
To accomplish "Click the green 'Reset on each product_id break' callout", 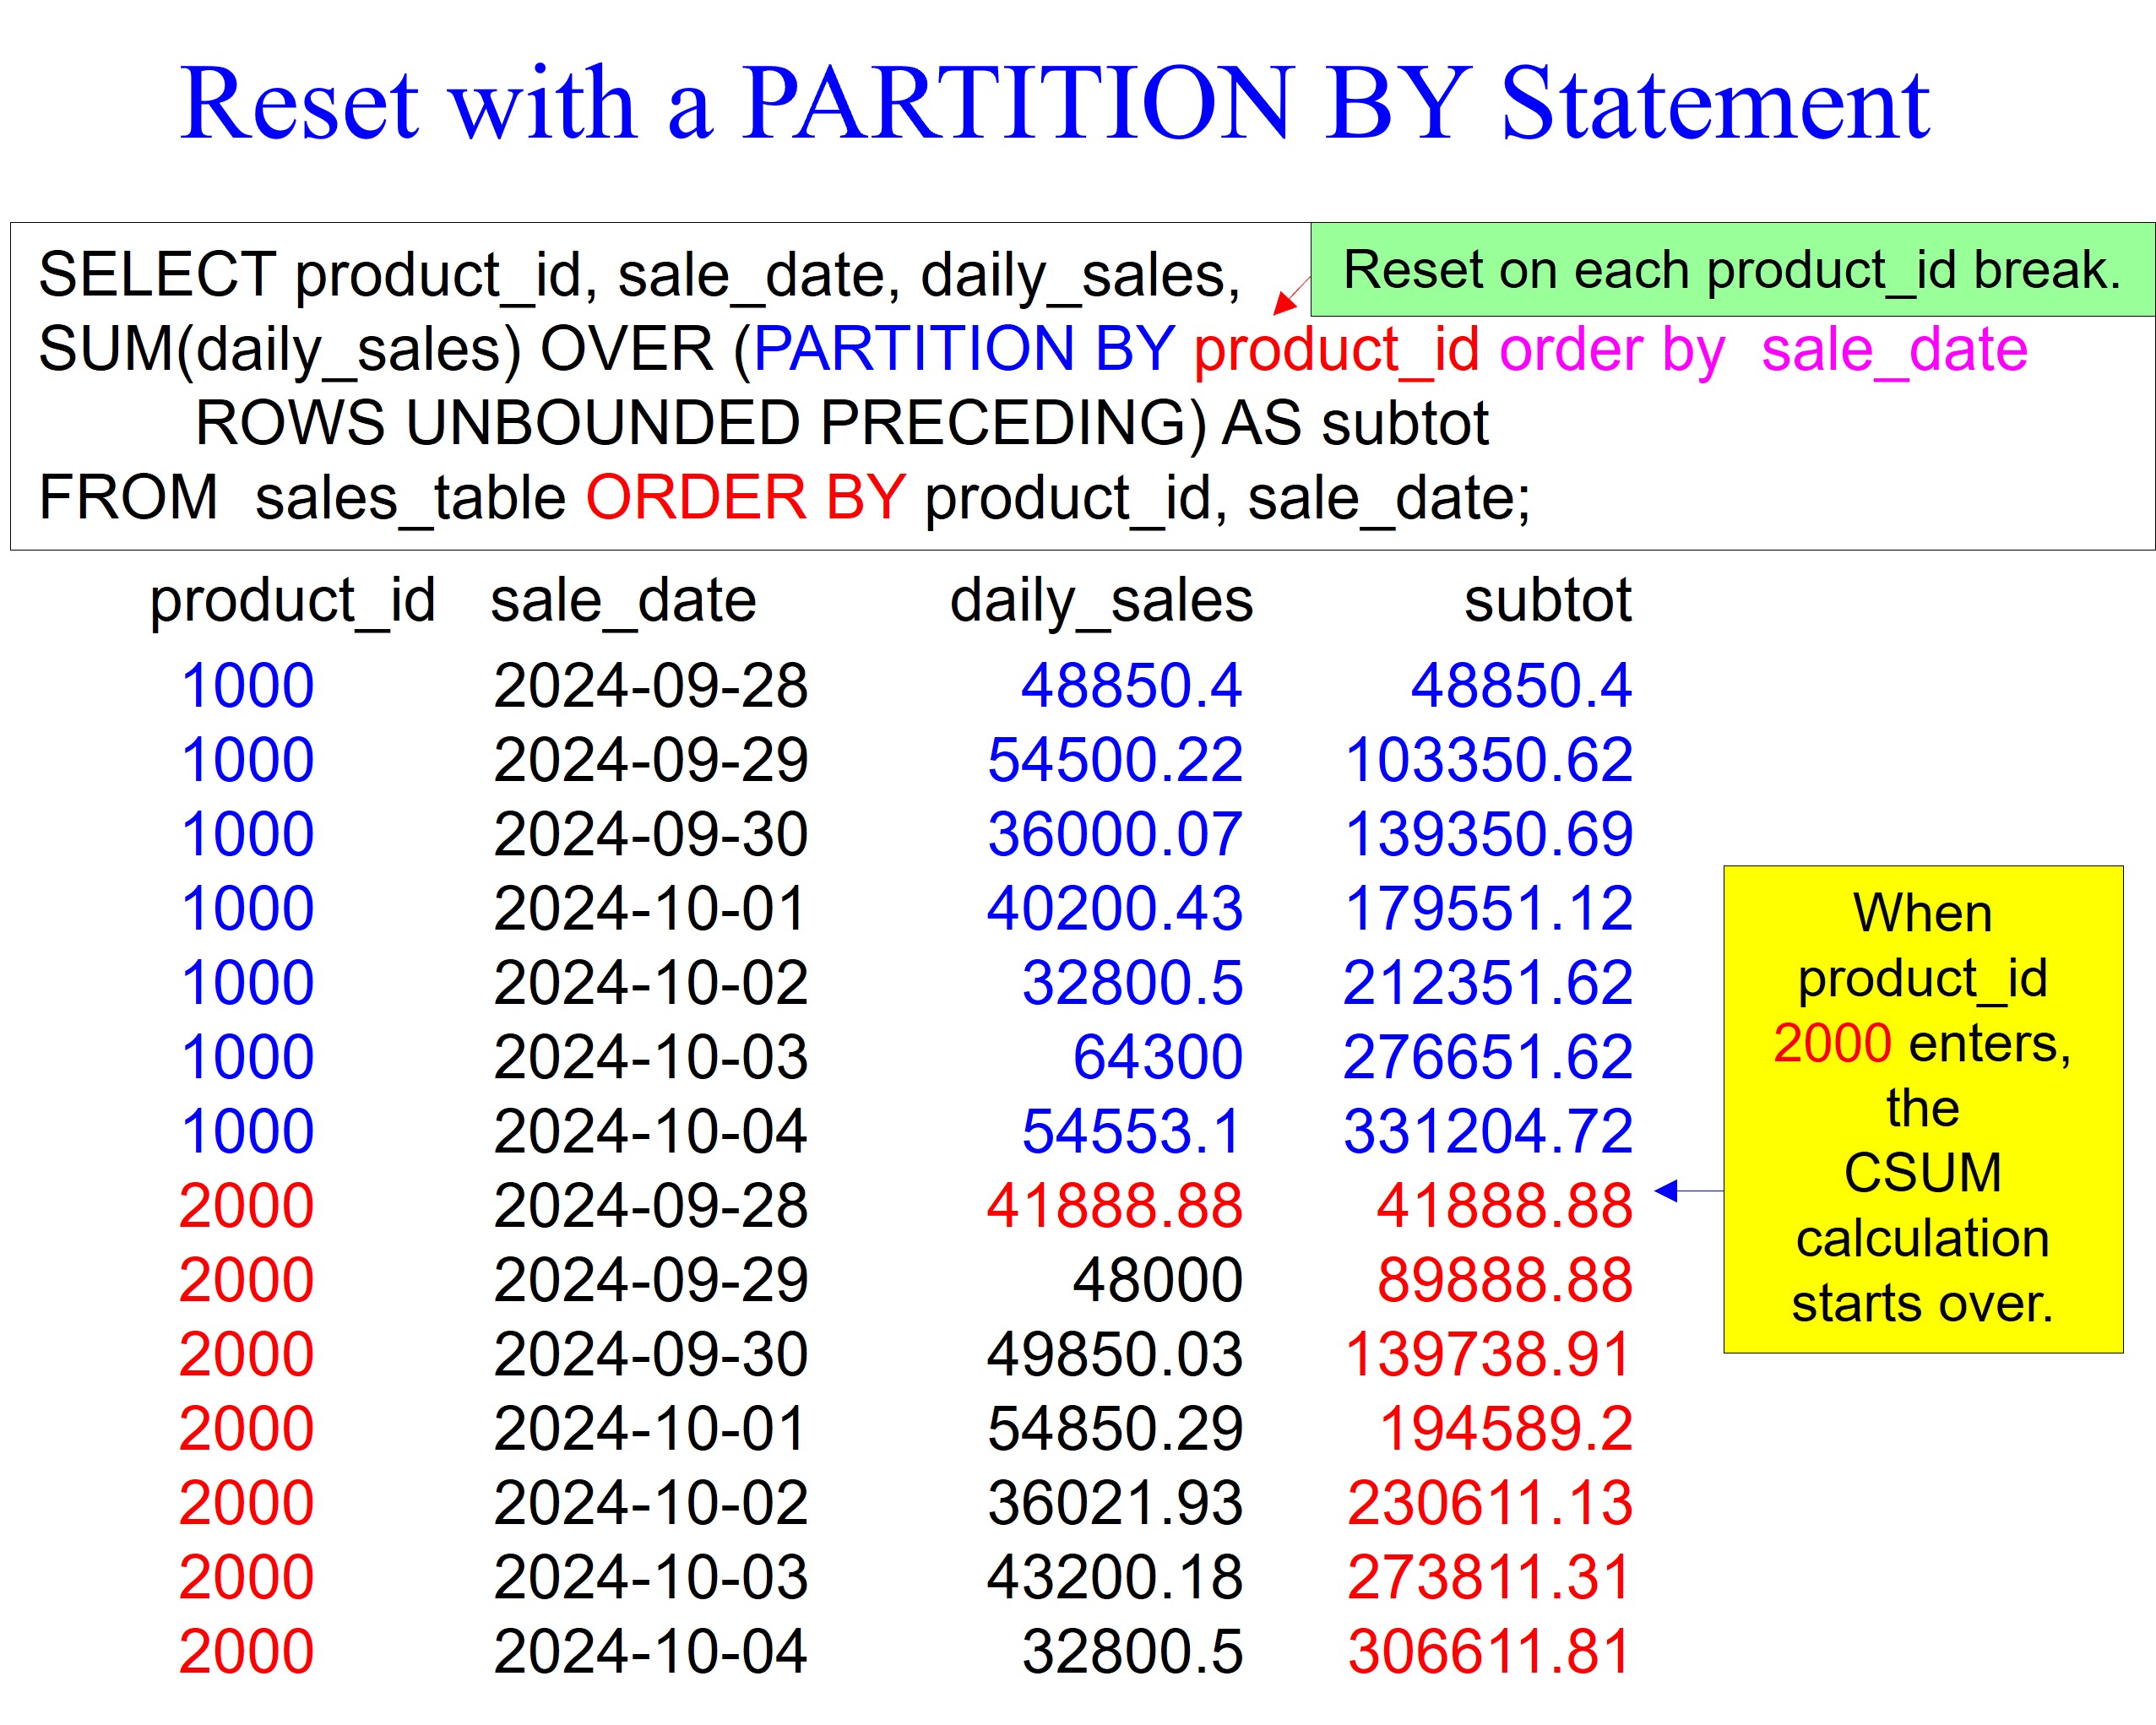I will pos(1731,270).
